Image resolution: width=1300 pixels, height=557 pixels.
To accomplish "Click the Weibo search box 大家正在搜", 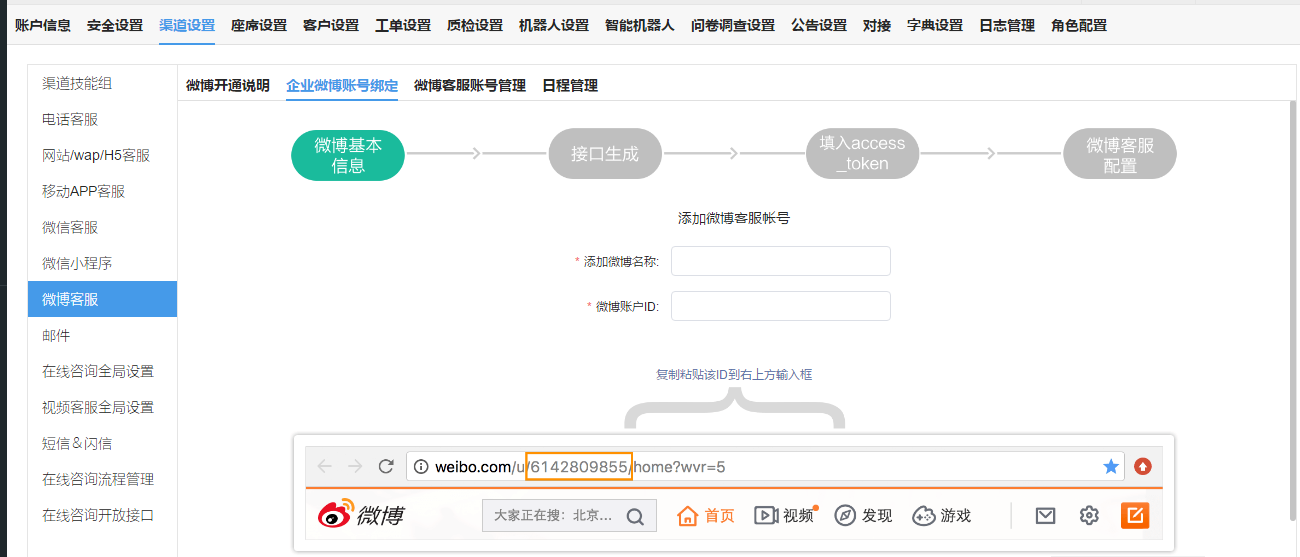I will tap(569, 516).
